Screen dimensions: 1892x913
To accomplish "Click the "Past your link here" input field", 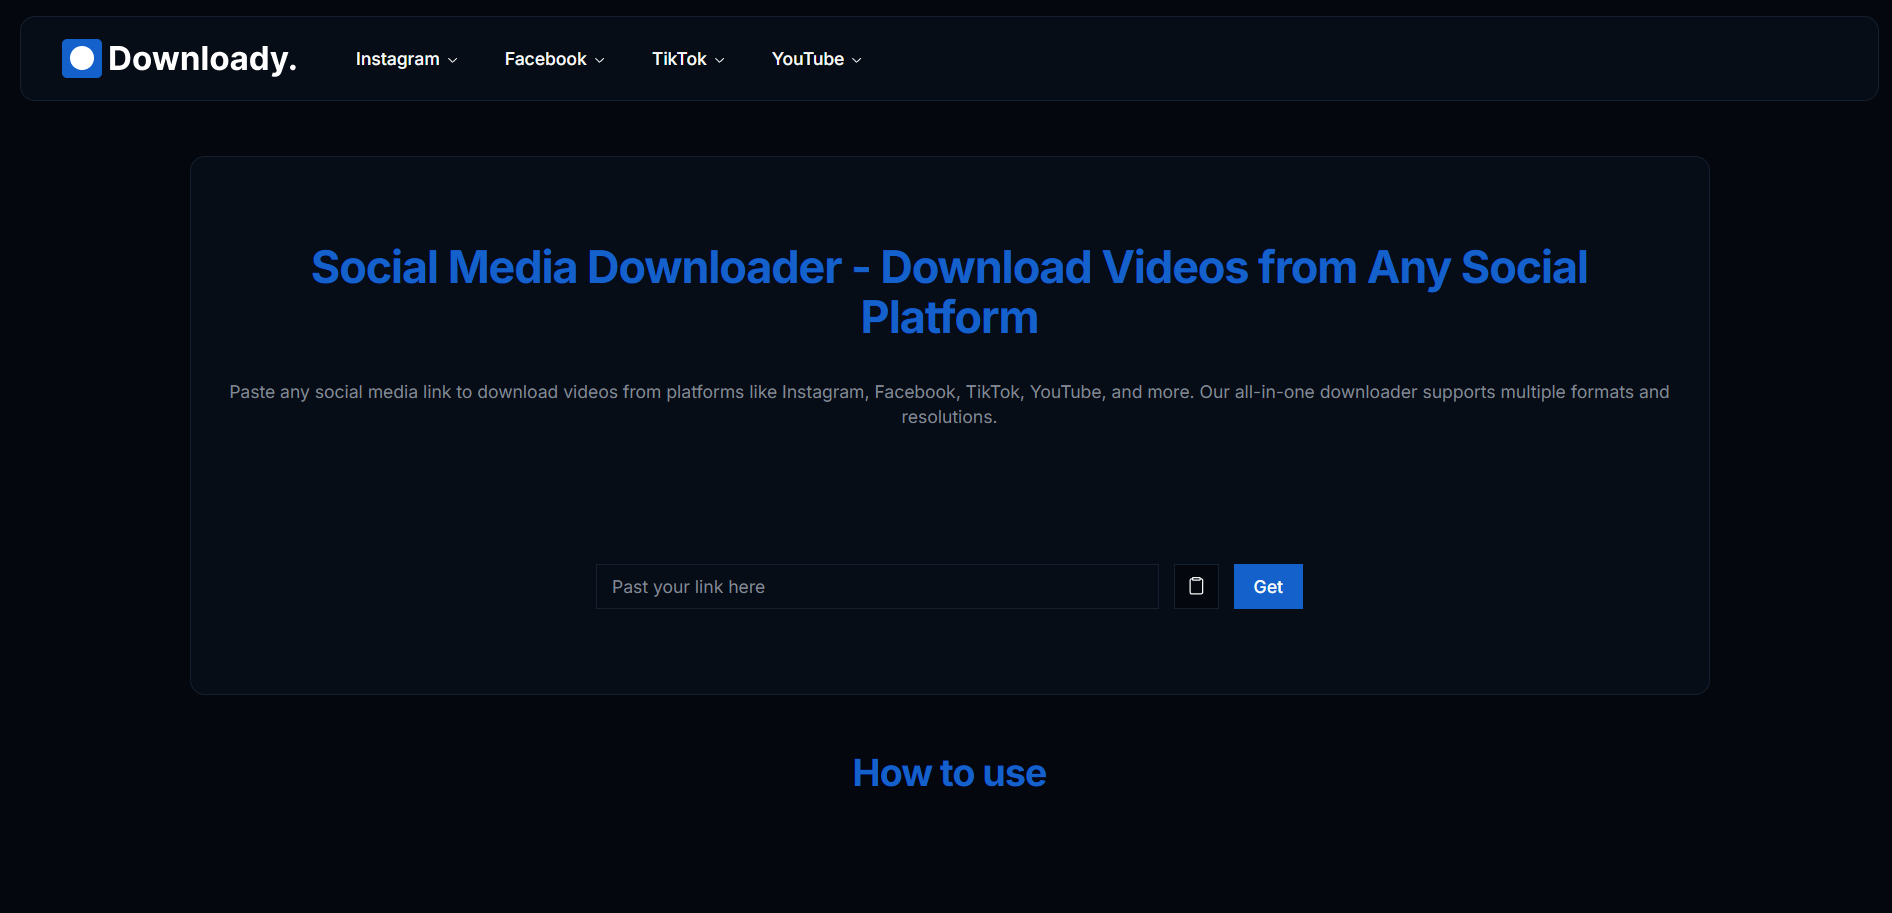I will [x=876, y=586].
